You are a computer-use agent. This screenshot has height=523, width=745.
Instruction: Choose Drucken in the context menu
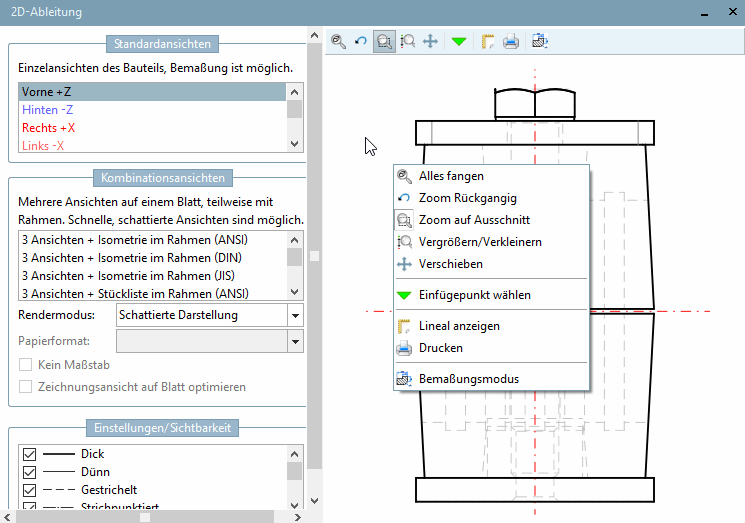pos(440,348)
